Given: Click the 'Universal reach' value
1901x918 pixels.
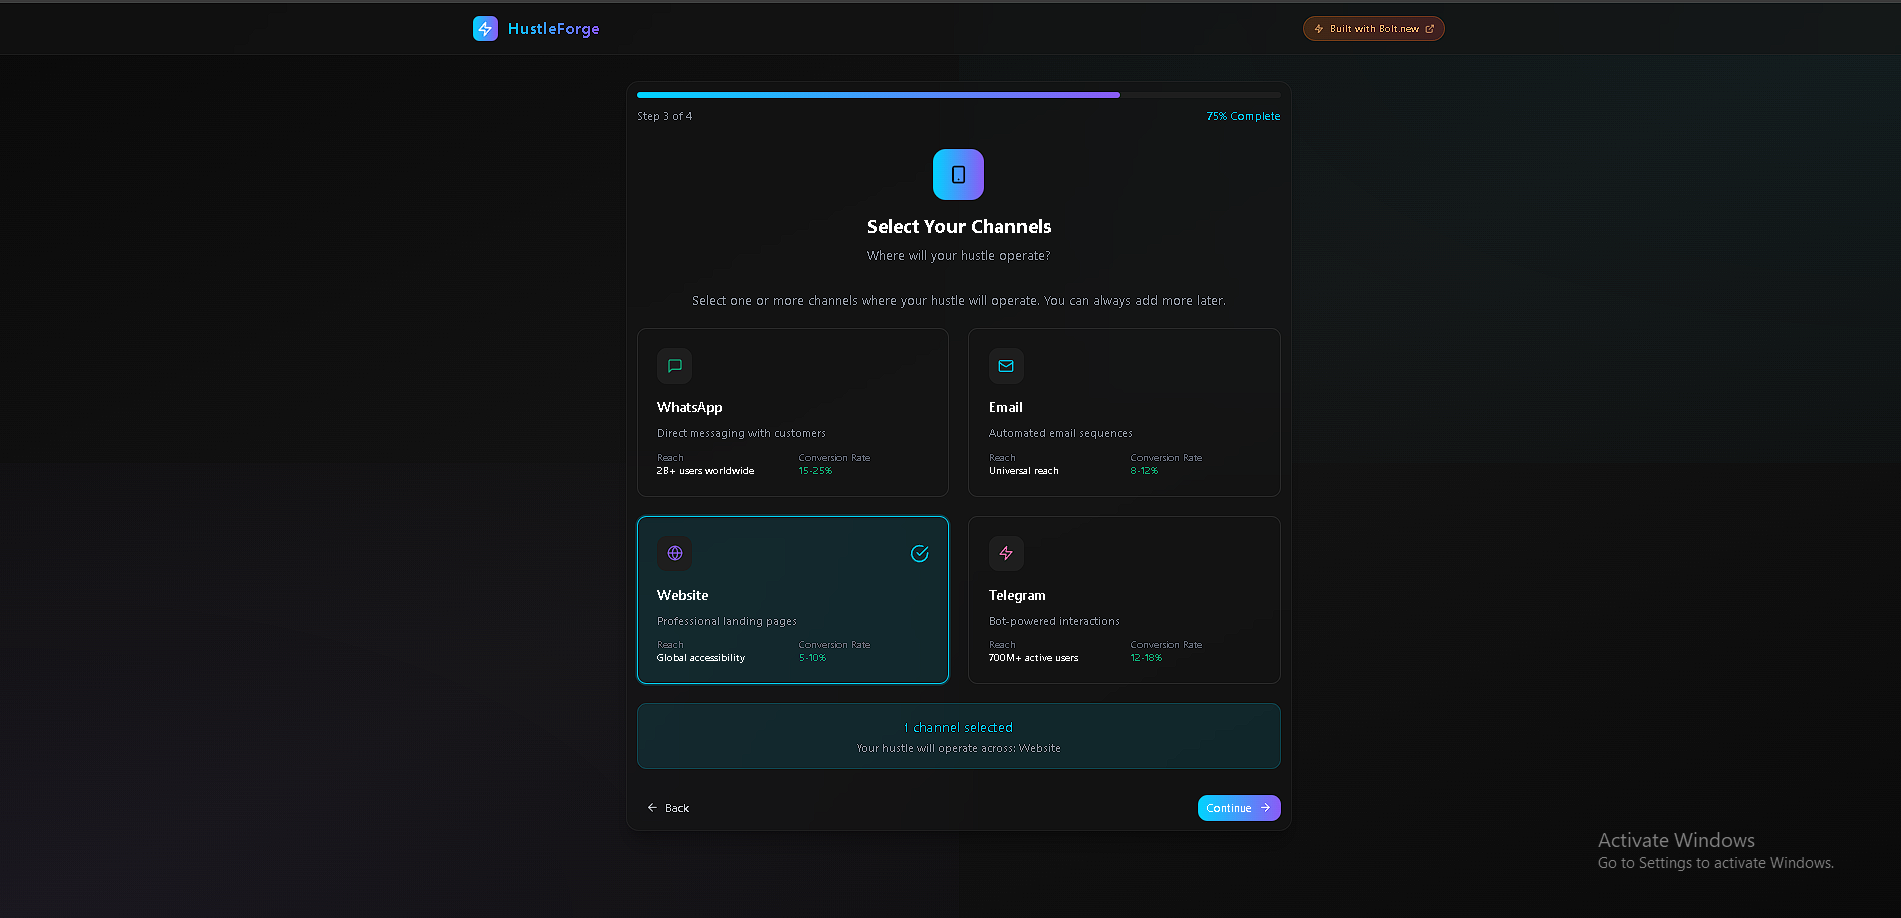Looking at the screenshot, I should 1023,471.
